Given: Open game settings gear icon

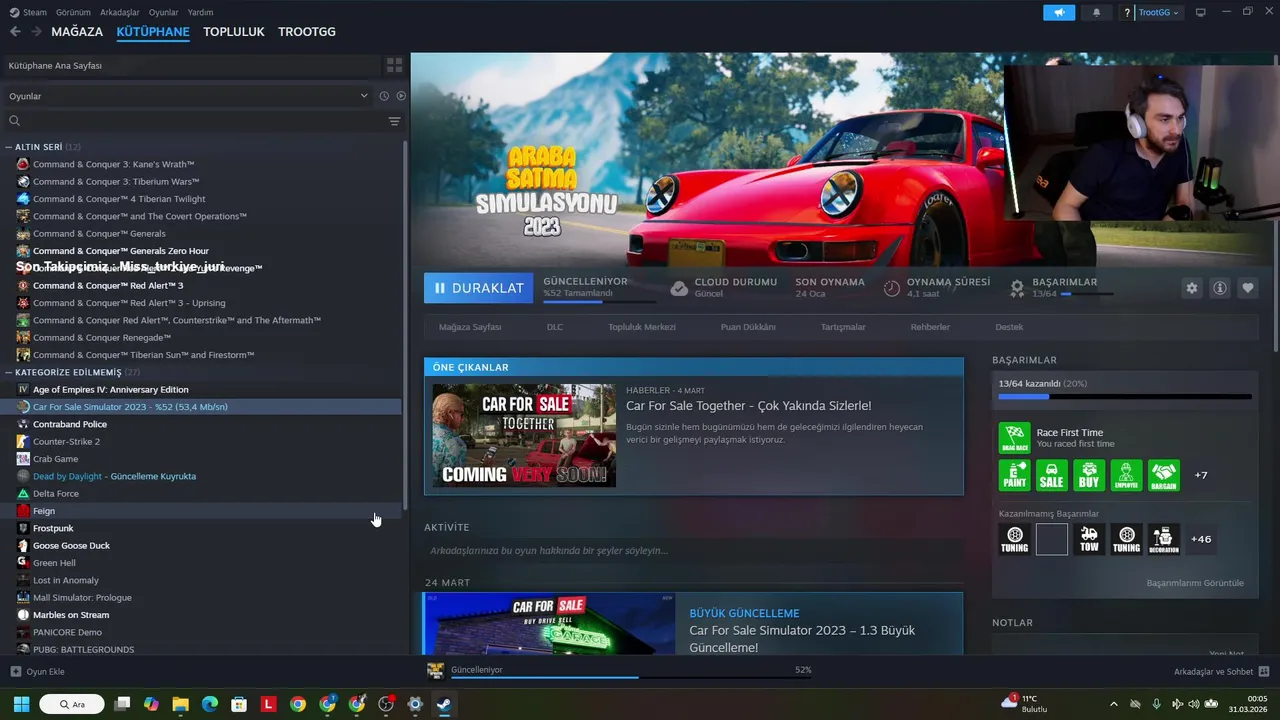Looking at the screenshot, I should tap(1191, 288).
